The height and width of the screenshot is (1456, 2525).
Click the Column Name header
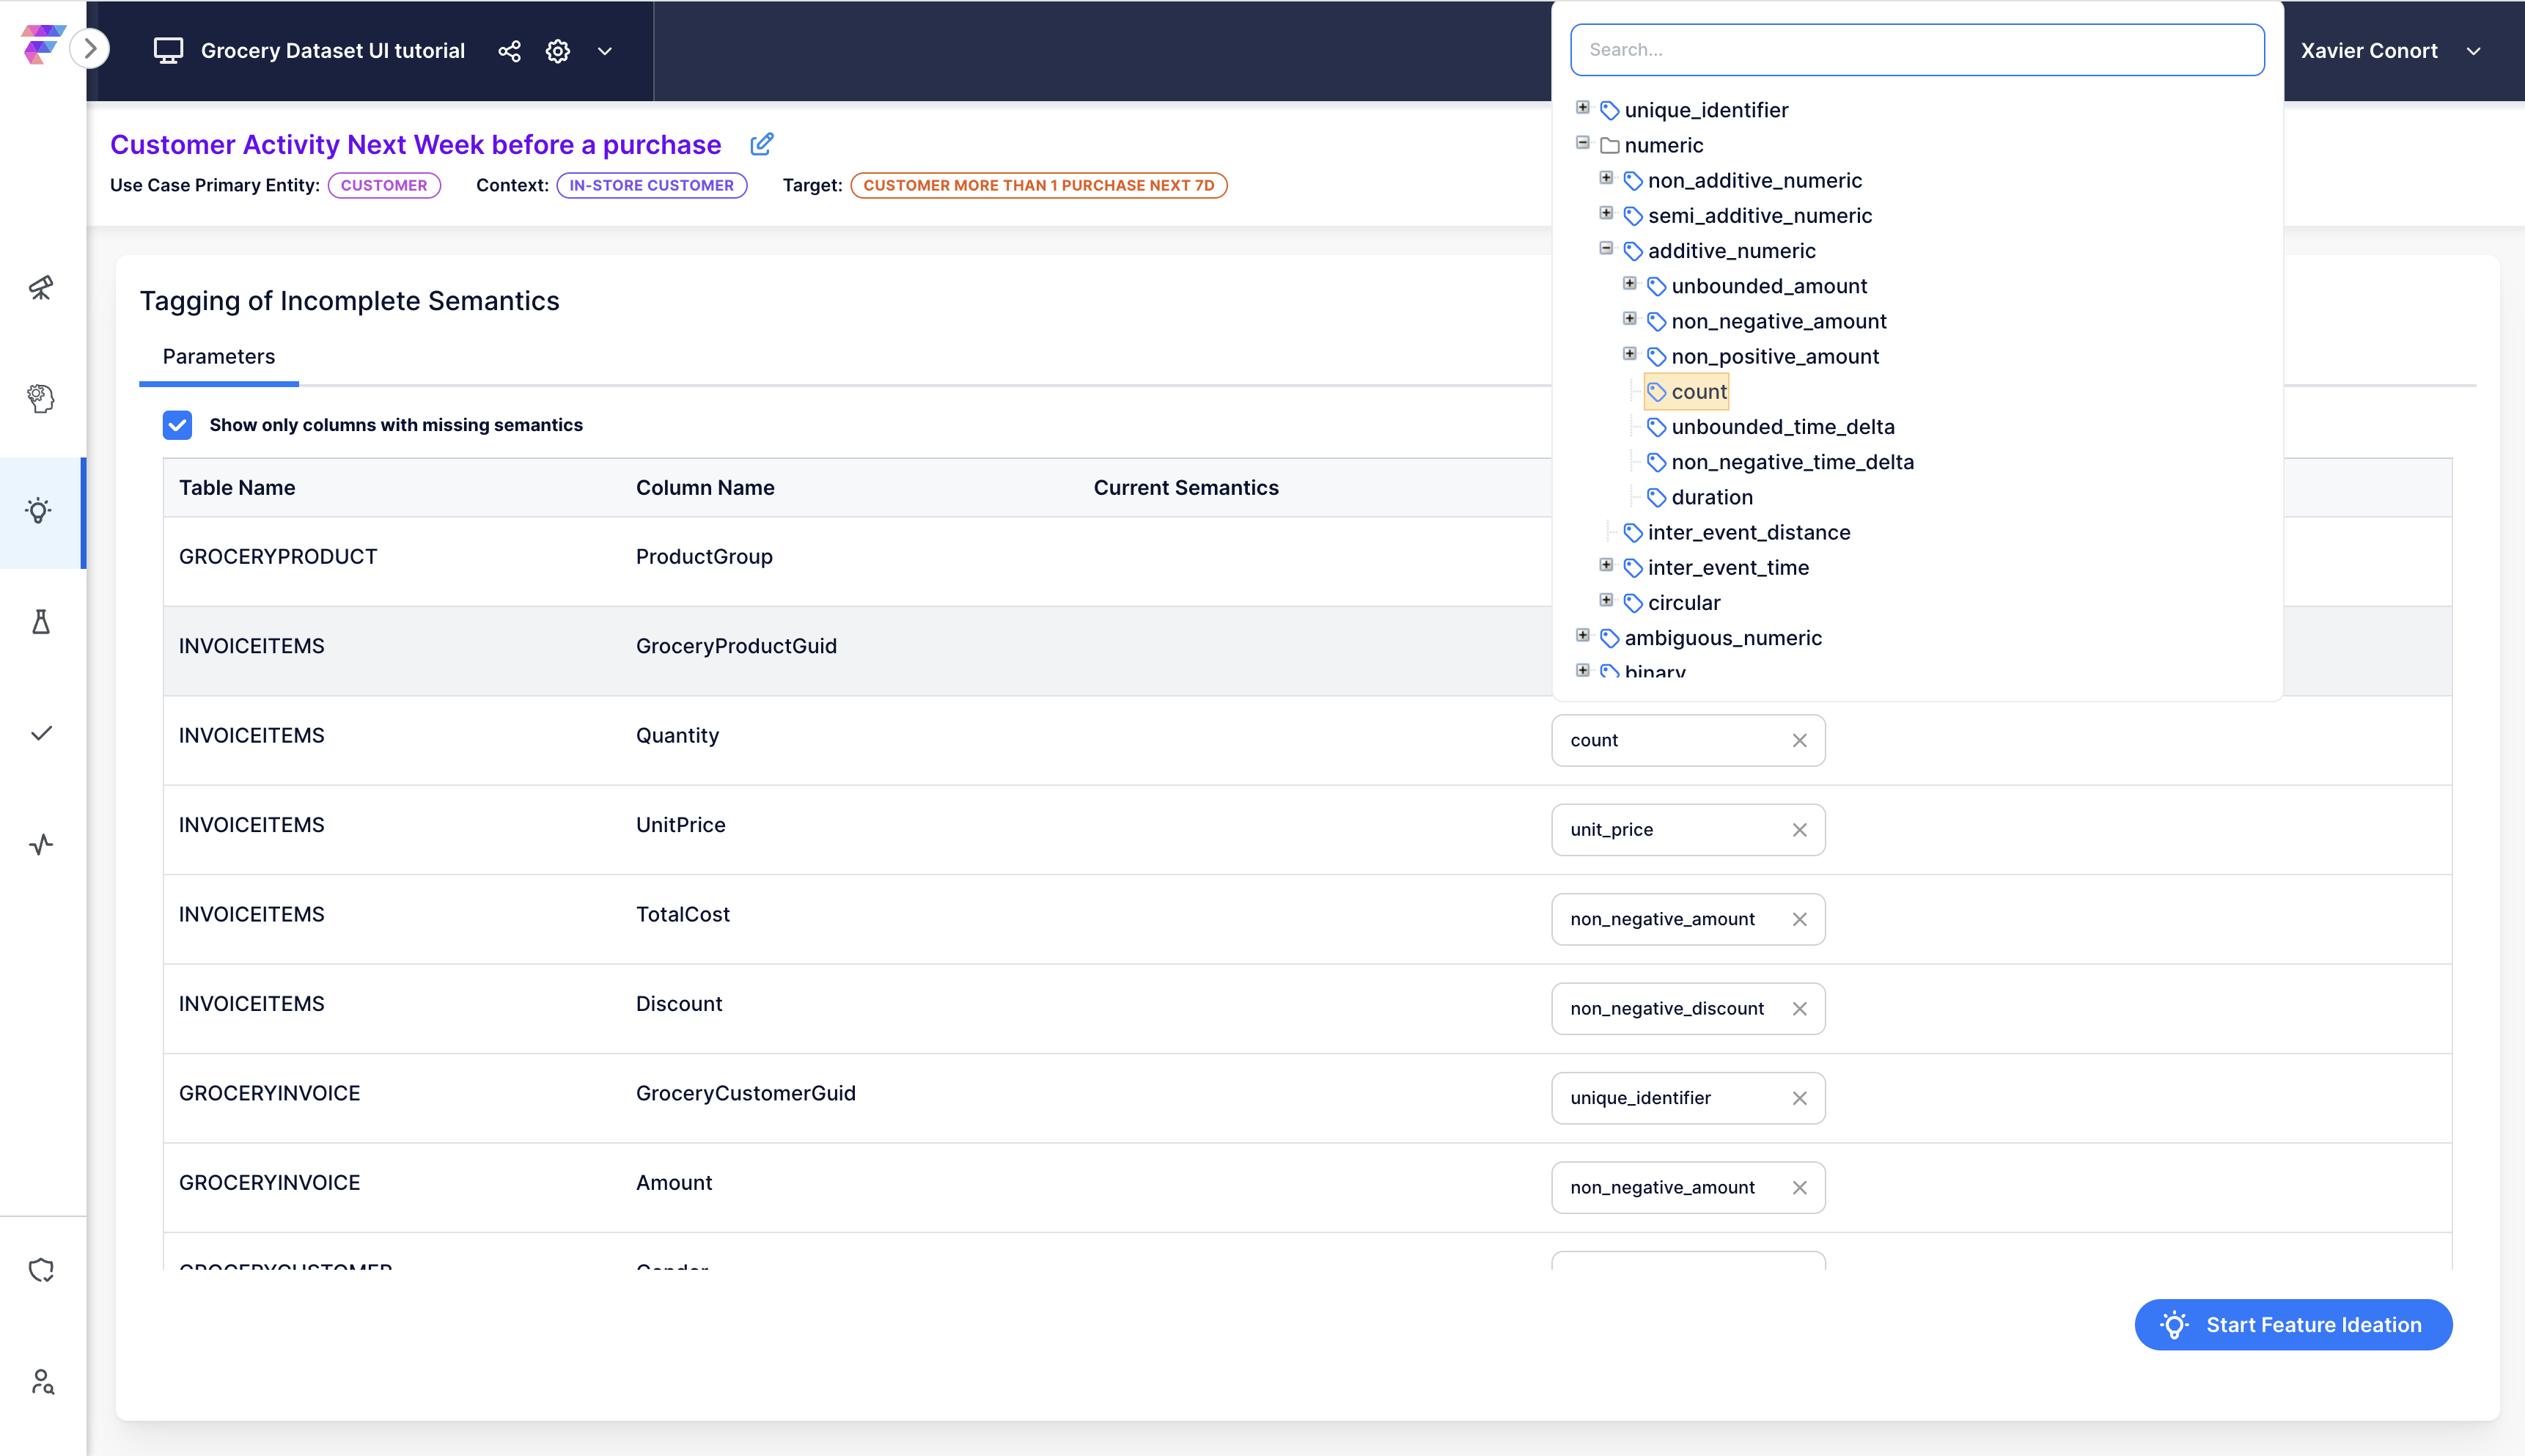705,488
